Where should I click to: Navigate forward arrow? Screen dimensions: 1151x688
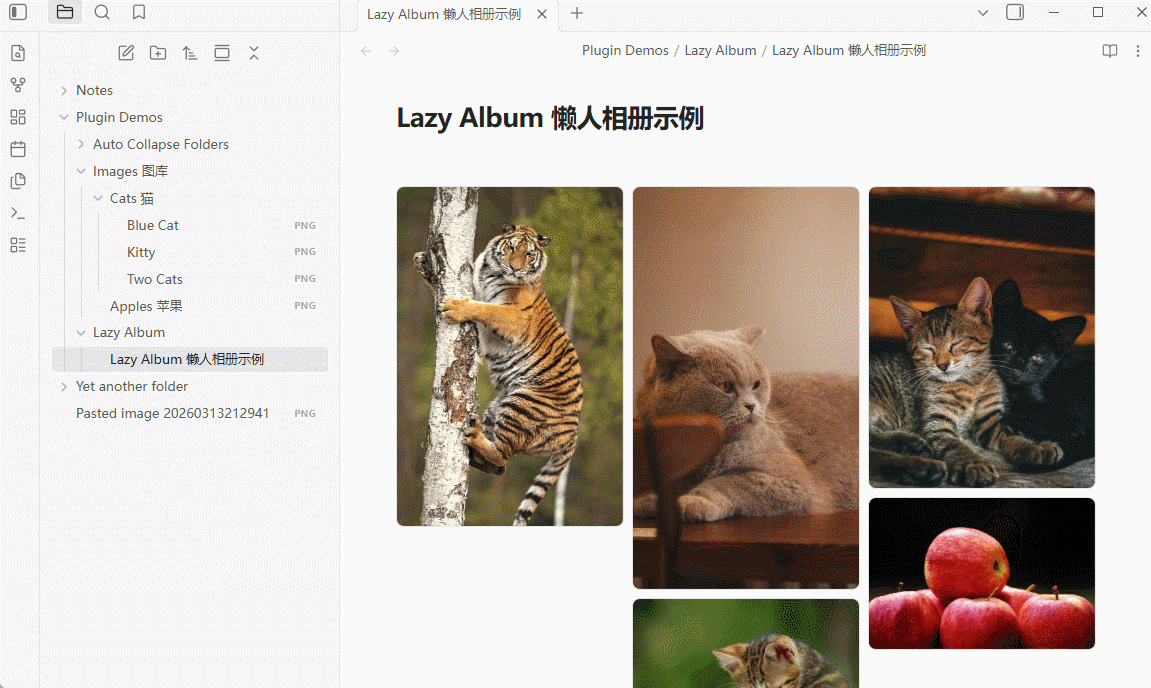(x=394, y=51)
